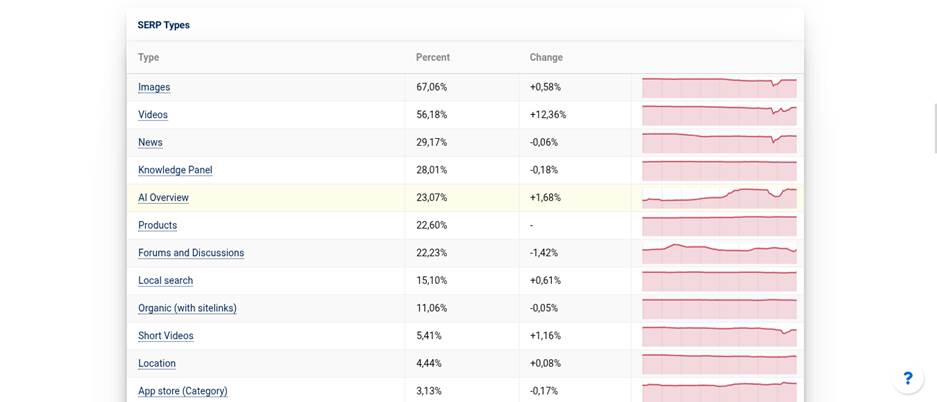Click the Percent column header
Image resolution: width=937 pixels, height=402 pixels.
(433, 57)
